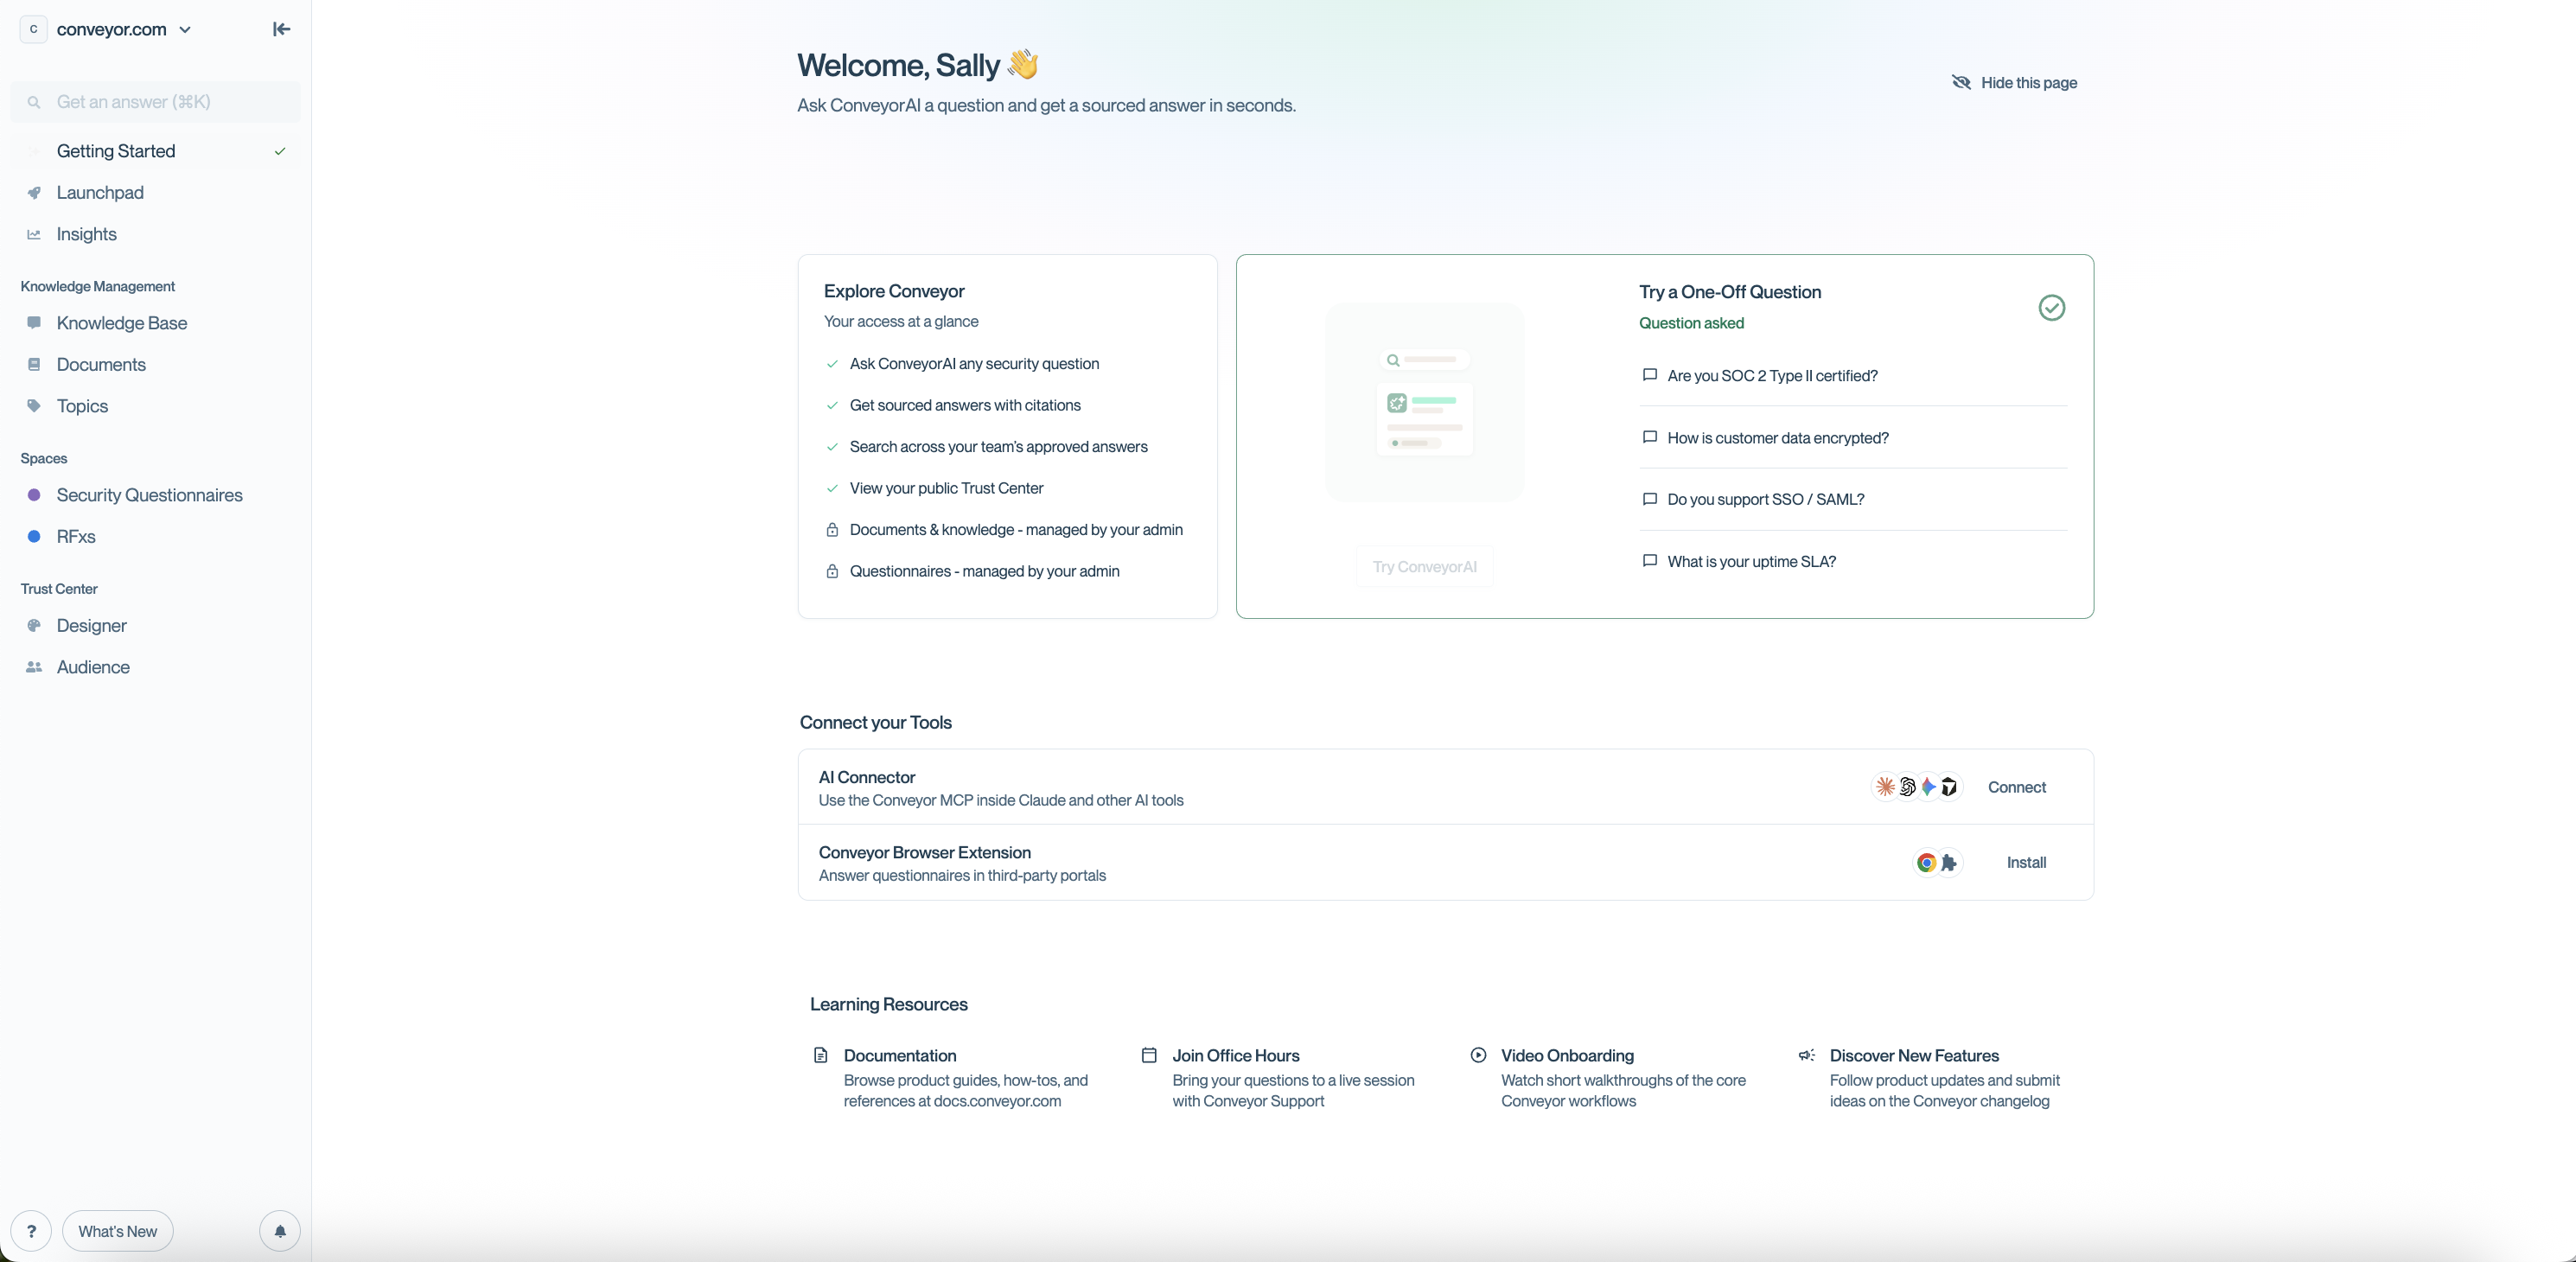This screenshot has width=2576, height=1262.
Task: Open the Documentation resource link
Action: tap(952, 1078)
